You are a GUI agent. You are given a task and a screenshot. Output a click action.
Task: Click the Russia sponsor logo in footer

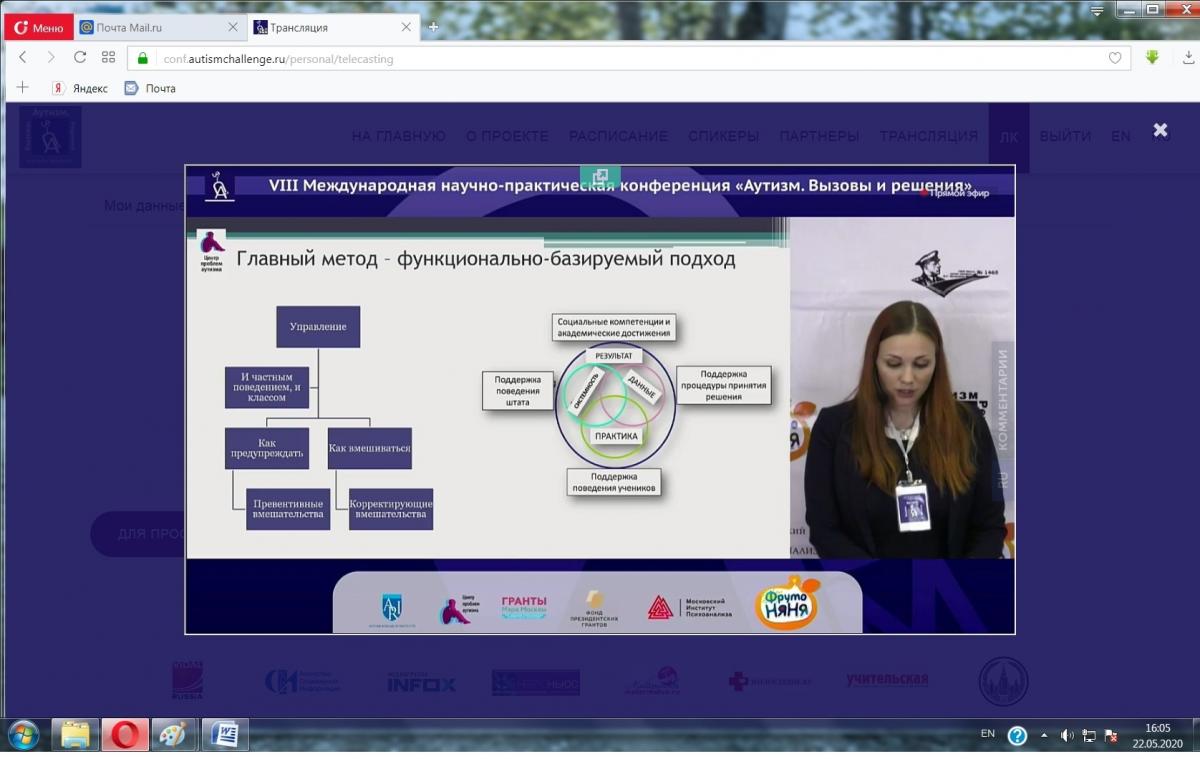(x=187, y=681)
